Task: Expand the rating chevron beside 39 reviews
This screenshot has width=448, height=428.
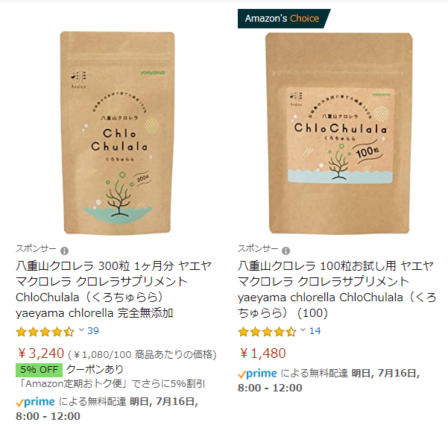Action: (x=81, y=330)
